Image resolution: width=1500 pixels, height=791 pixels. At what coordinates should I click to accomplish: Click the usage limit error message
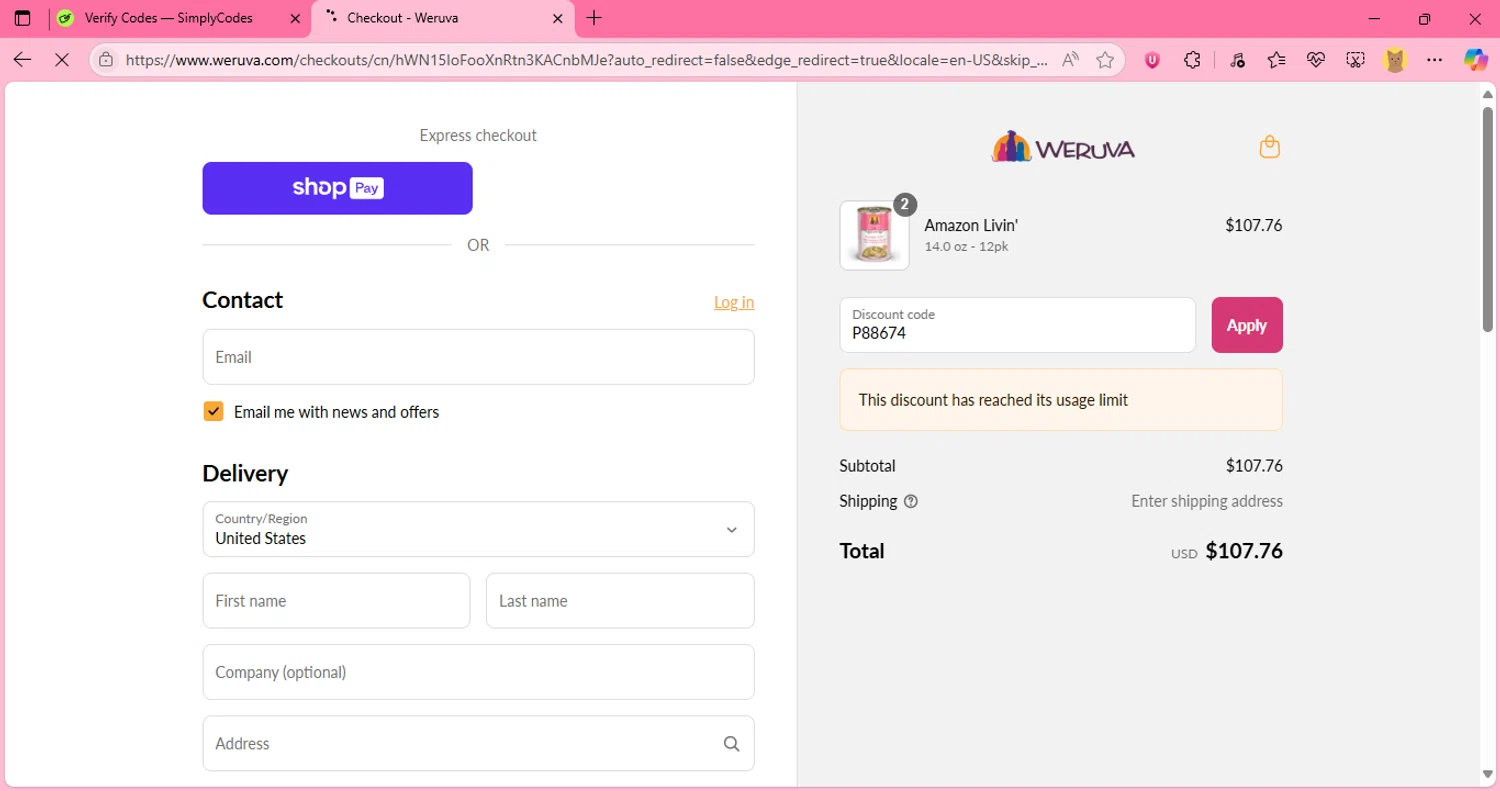[1061, 400]
